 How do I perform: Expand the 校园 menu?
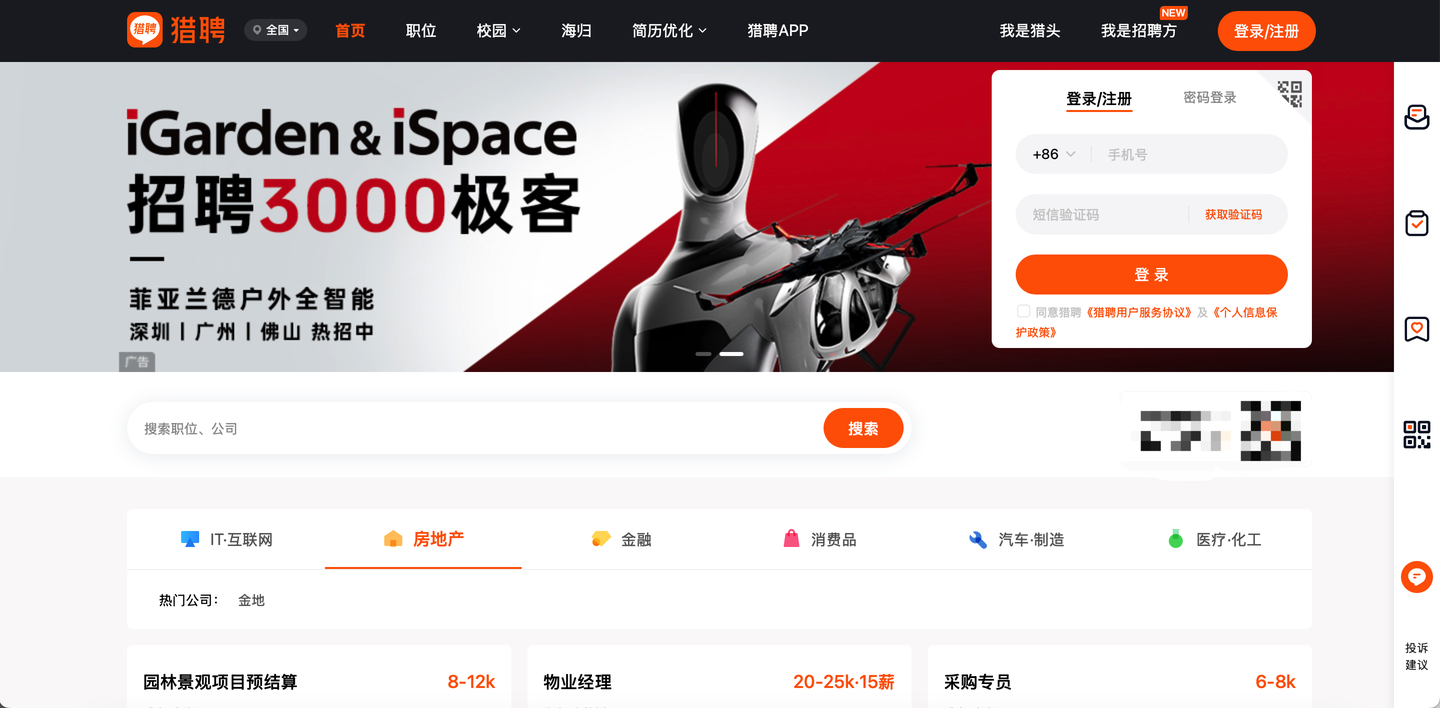tap(499, 31)
